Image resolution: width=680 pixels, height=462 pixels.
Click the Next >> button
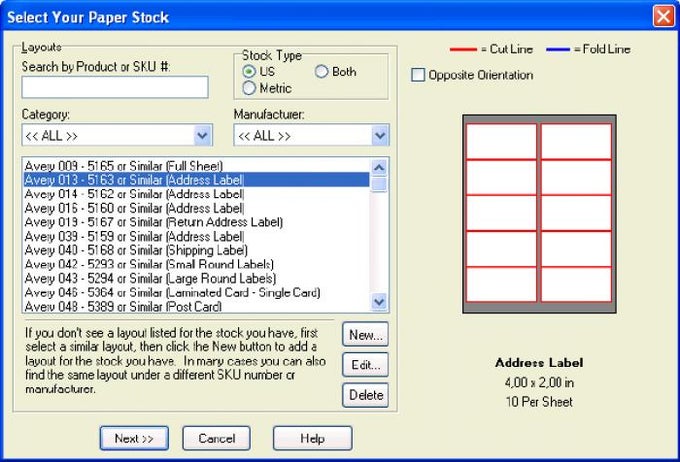click(x=134, y=438)
